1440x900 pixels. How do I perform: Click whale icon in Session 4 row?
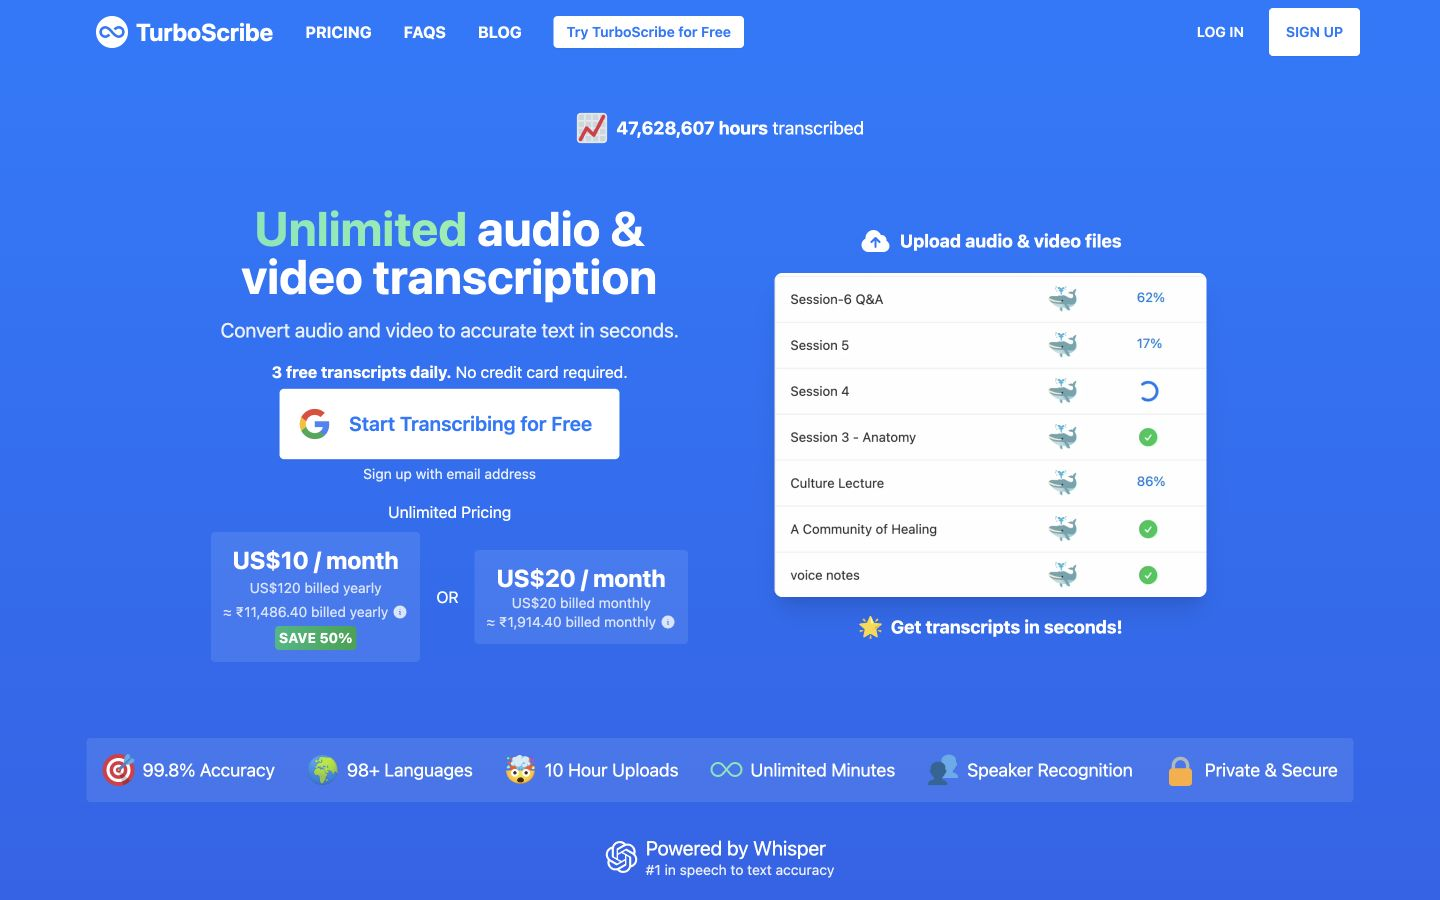(x=1062, y=390)
